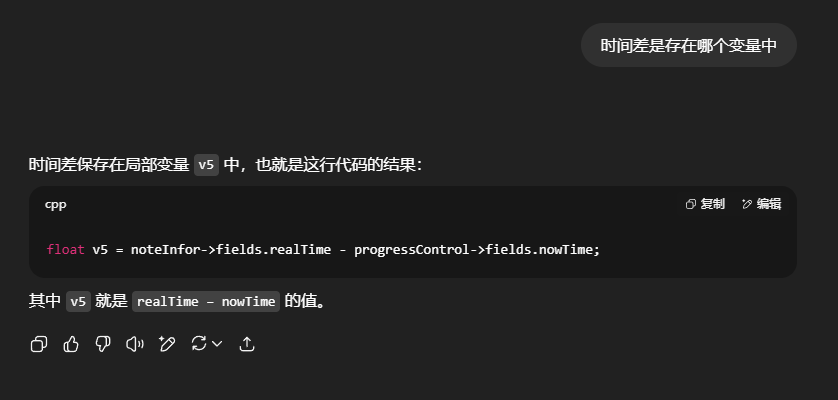
Task: Click the ending text 的值。
Action: [304, 302]
